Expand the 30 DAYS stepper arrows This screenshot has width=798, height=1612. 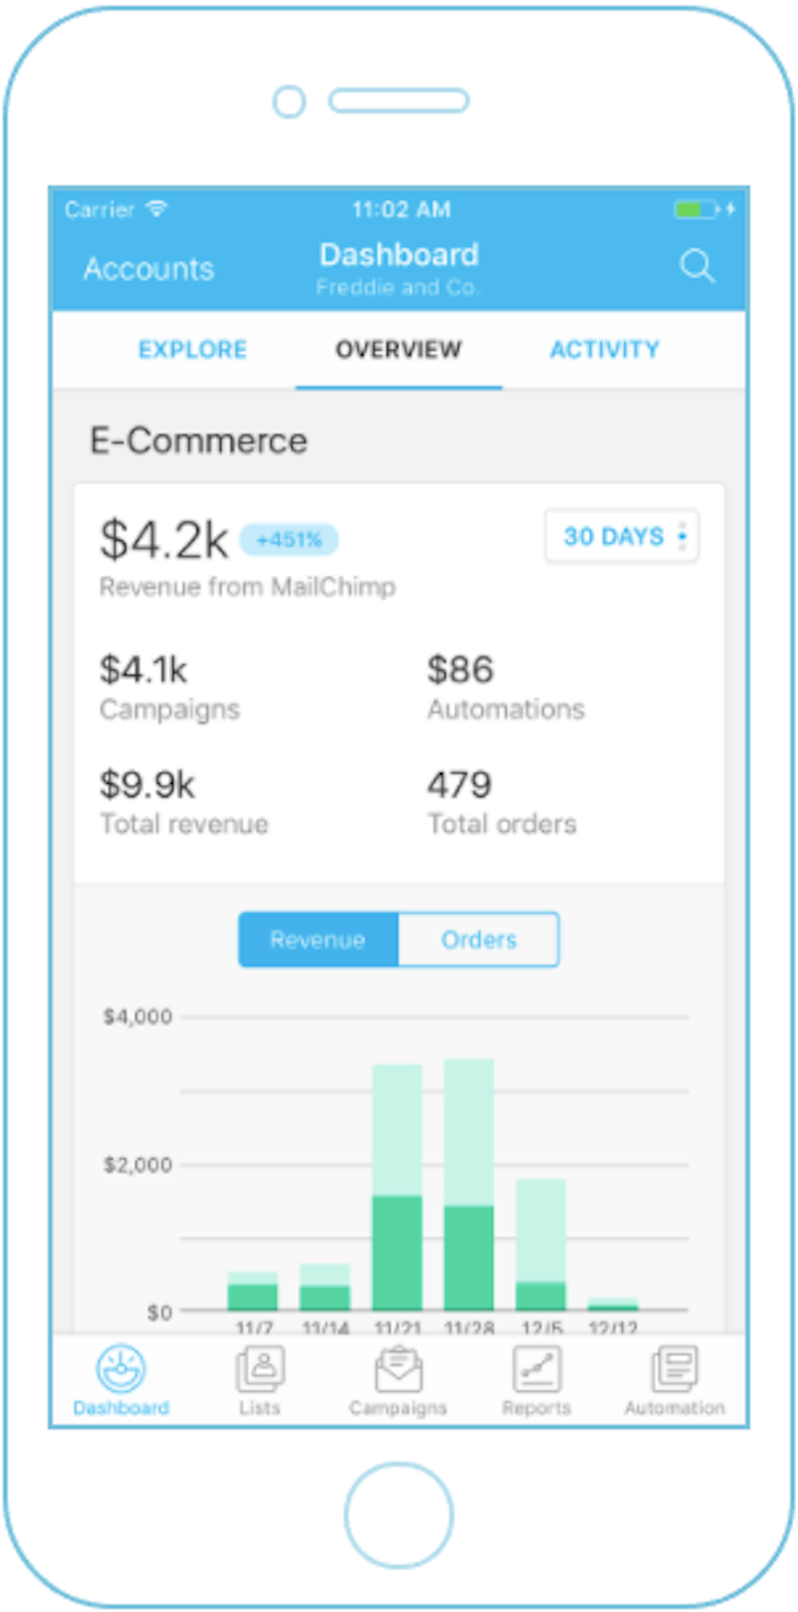click(x=682, y=536)
